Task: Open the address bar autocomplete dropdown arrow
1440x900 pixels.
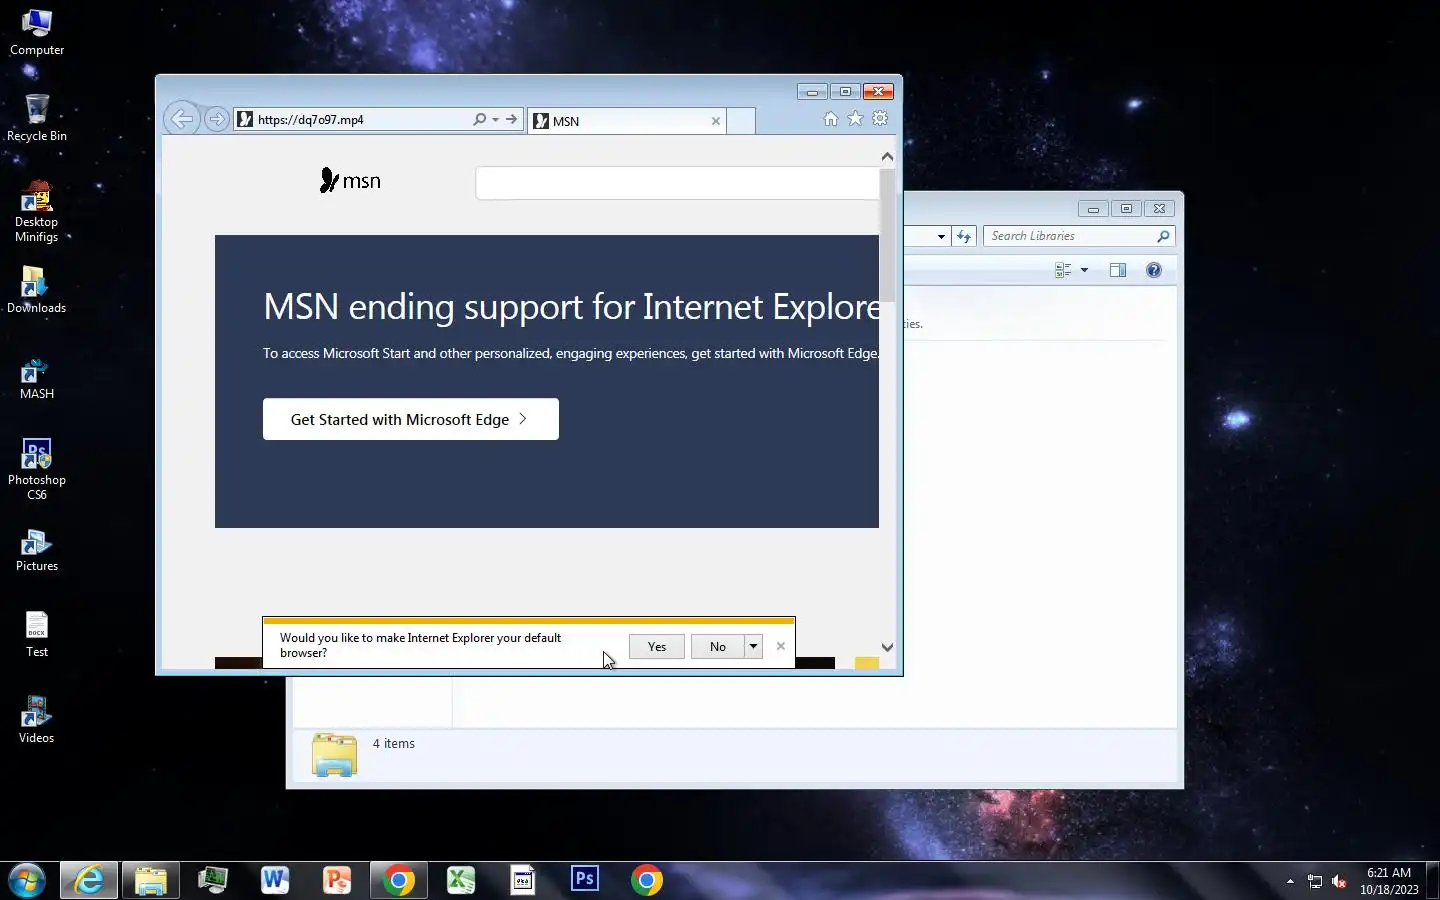Action: [495, 120]
